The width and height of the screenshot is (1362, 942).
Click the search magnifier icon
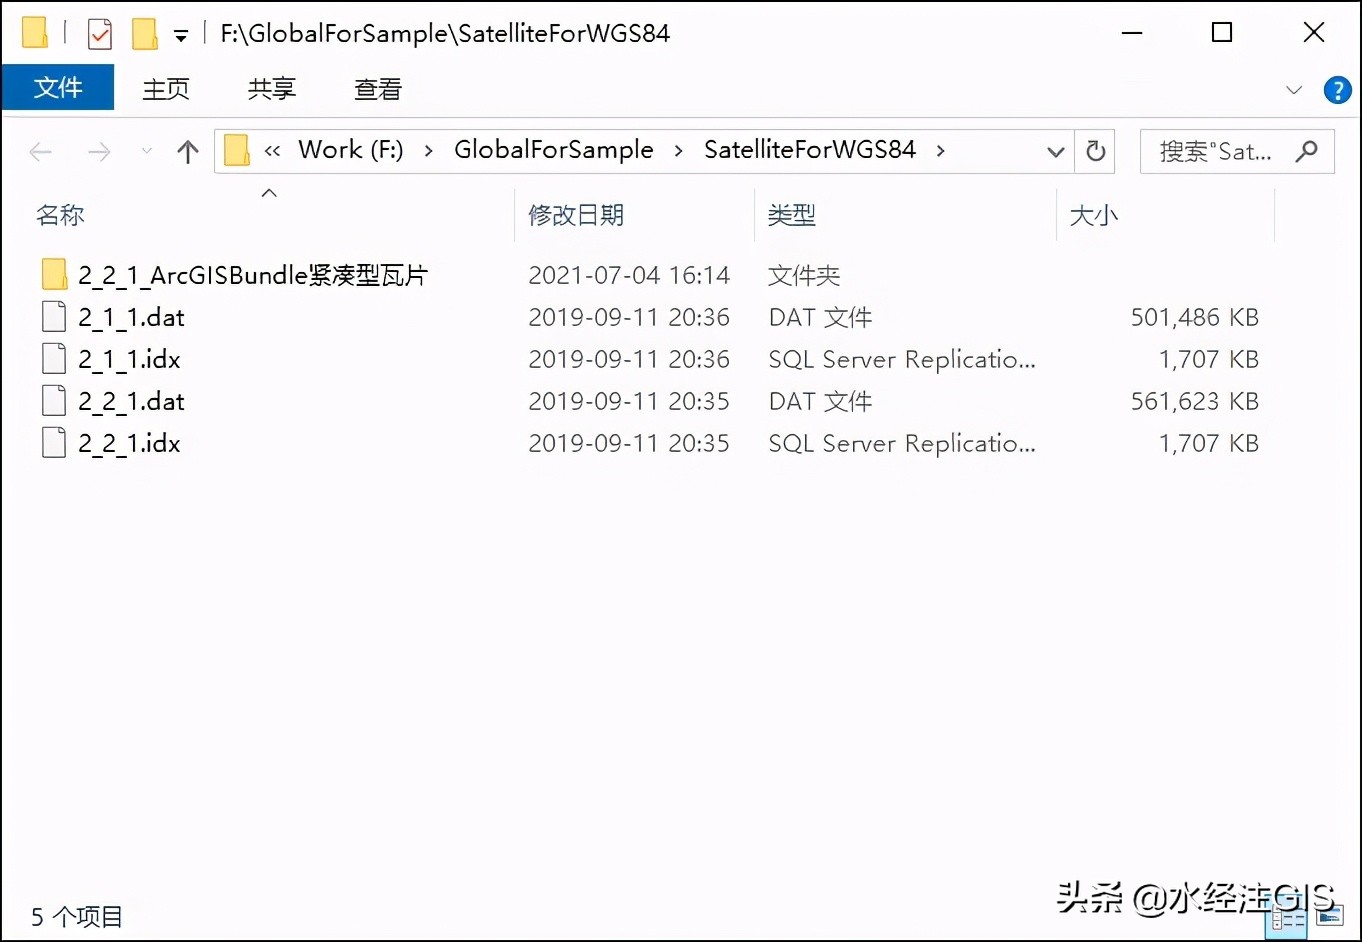click(1306, 151)
